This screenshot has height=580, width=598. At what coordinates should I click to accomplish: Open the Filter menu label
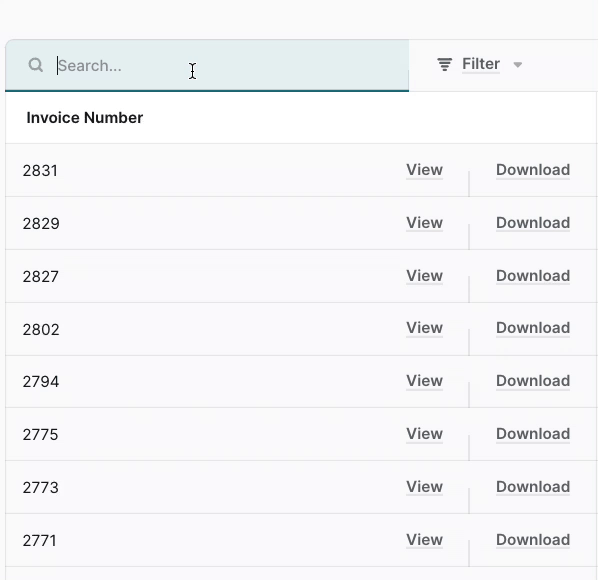(x=481, y=64)
